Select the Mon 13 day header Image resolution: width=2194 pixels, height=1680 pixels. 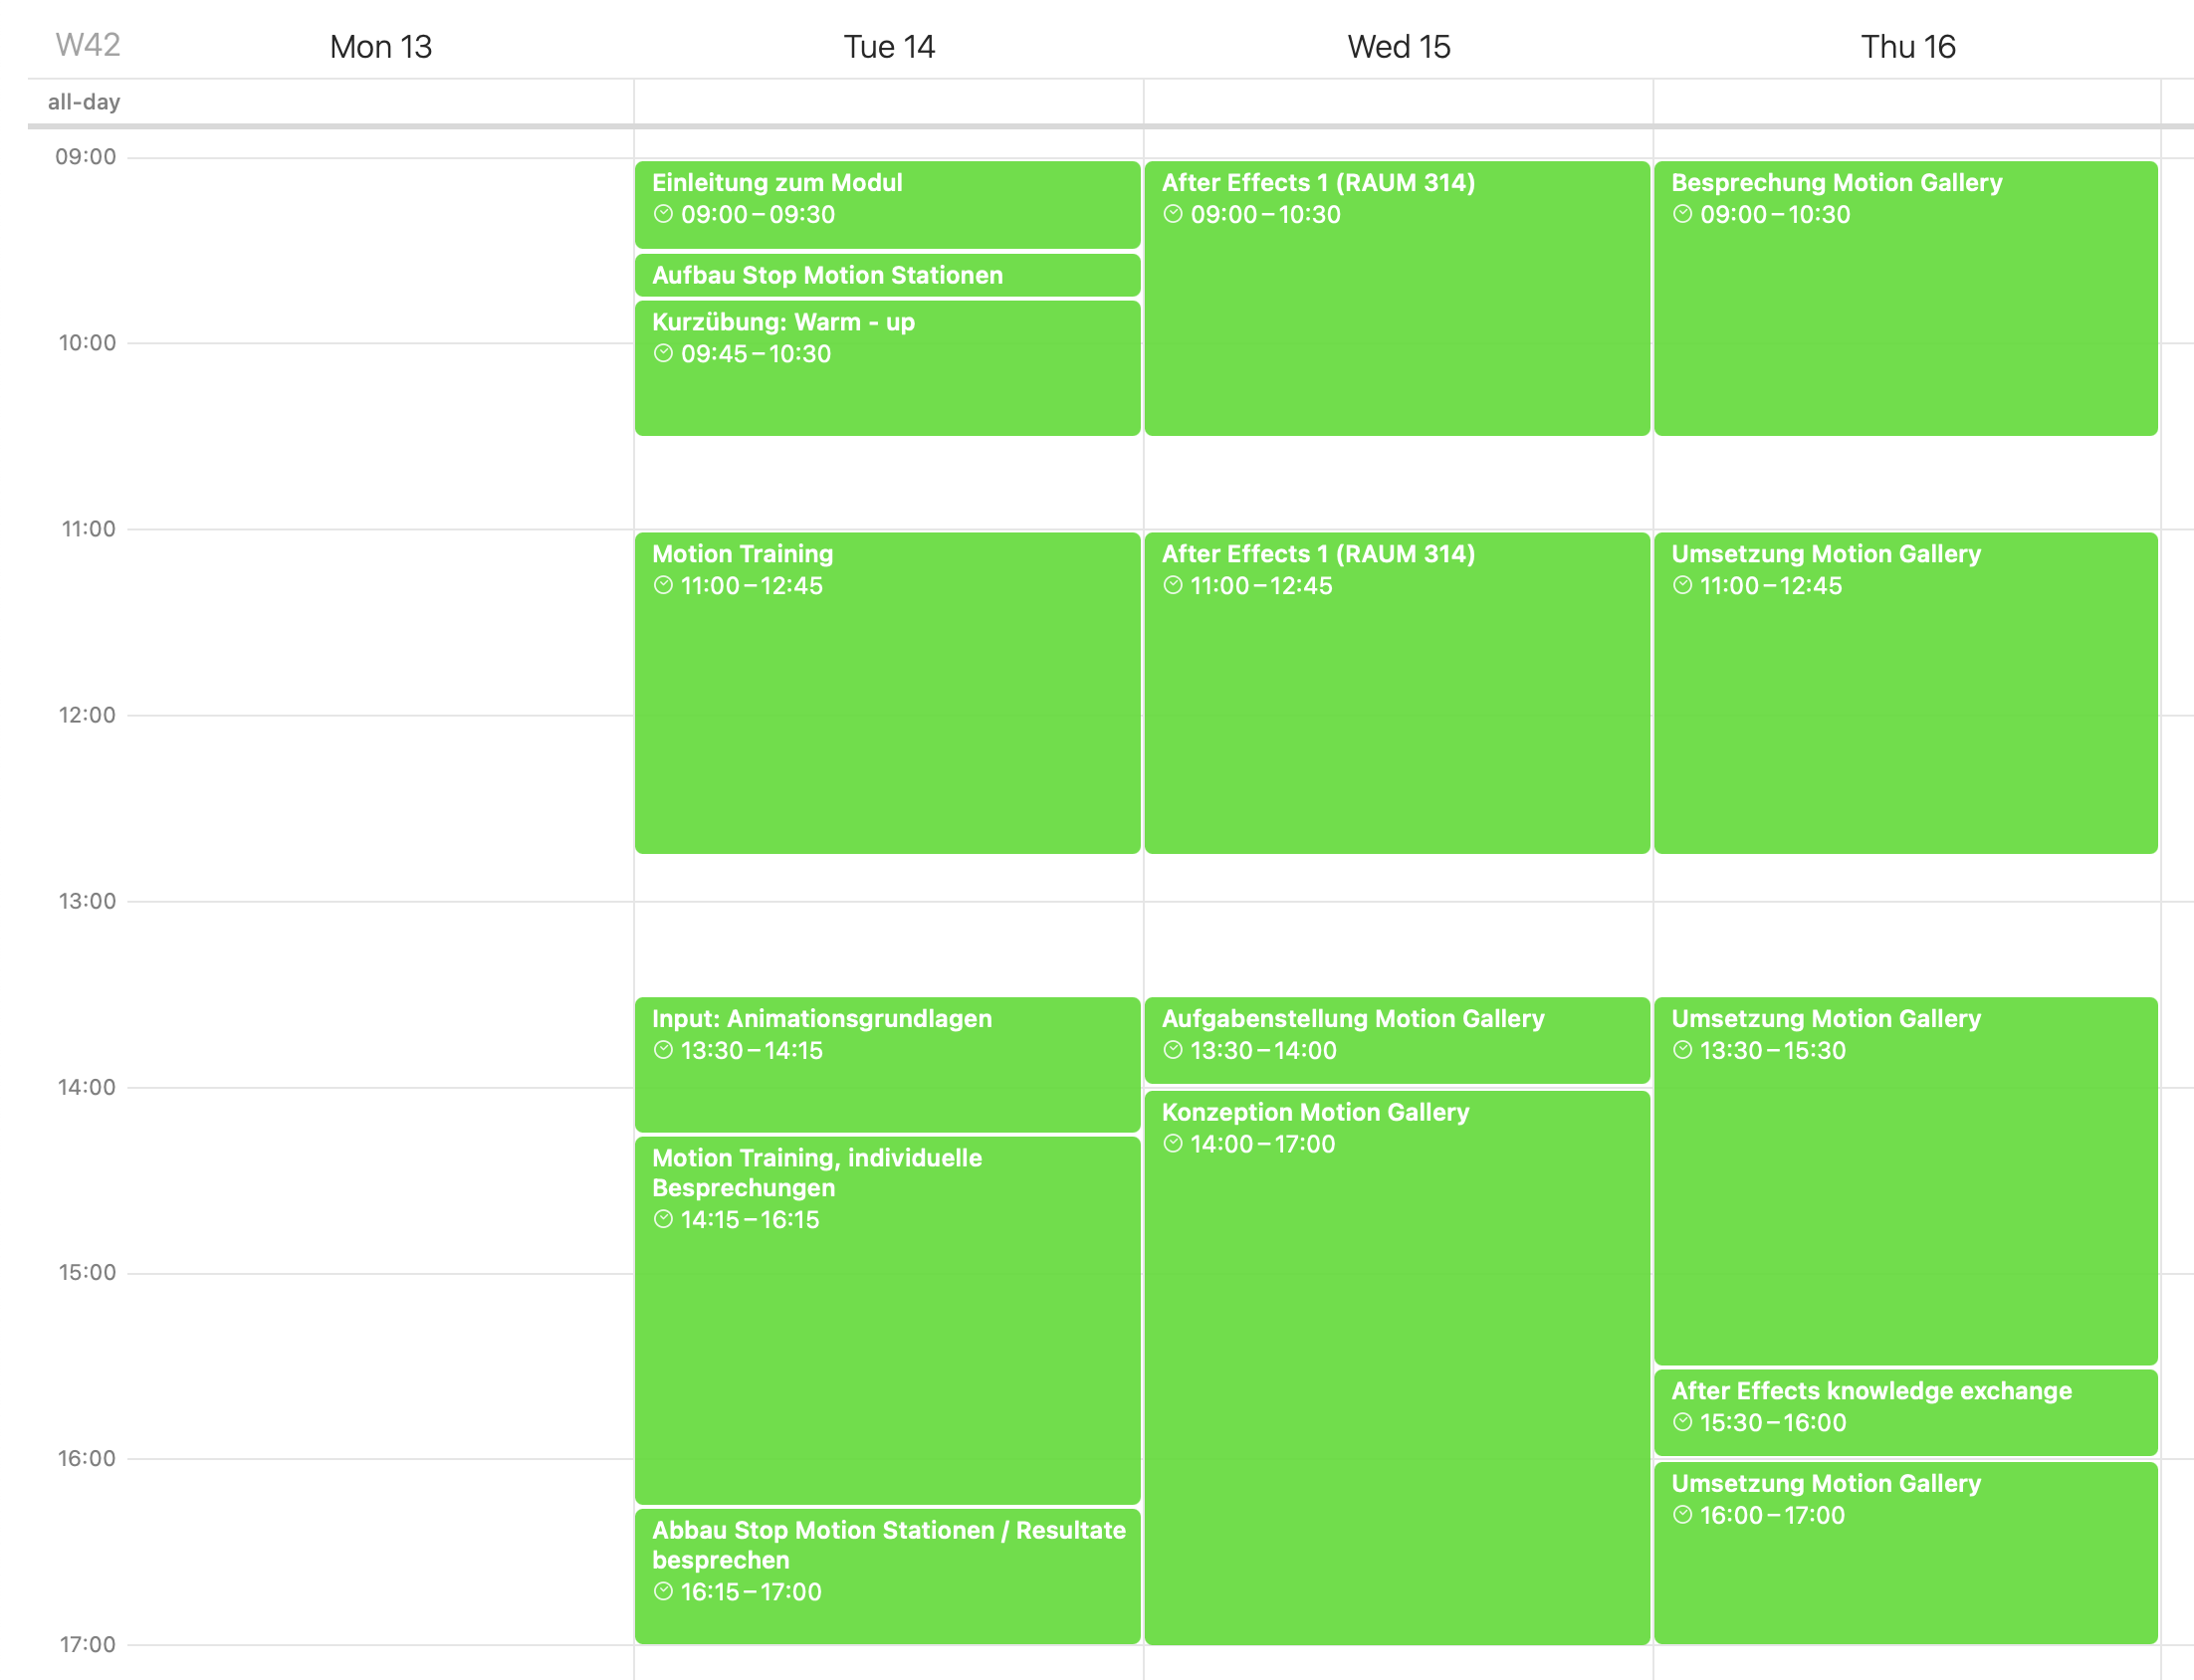tap(381, 47)
